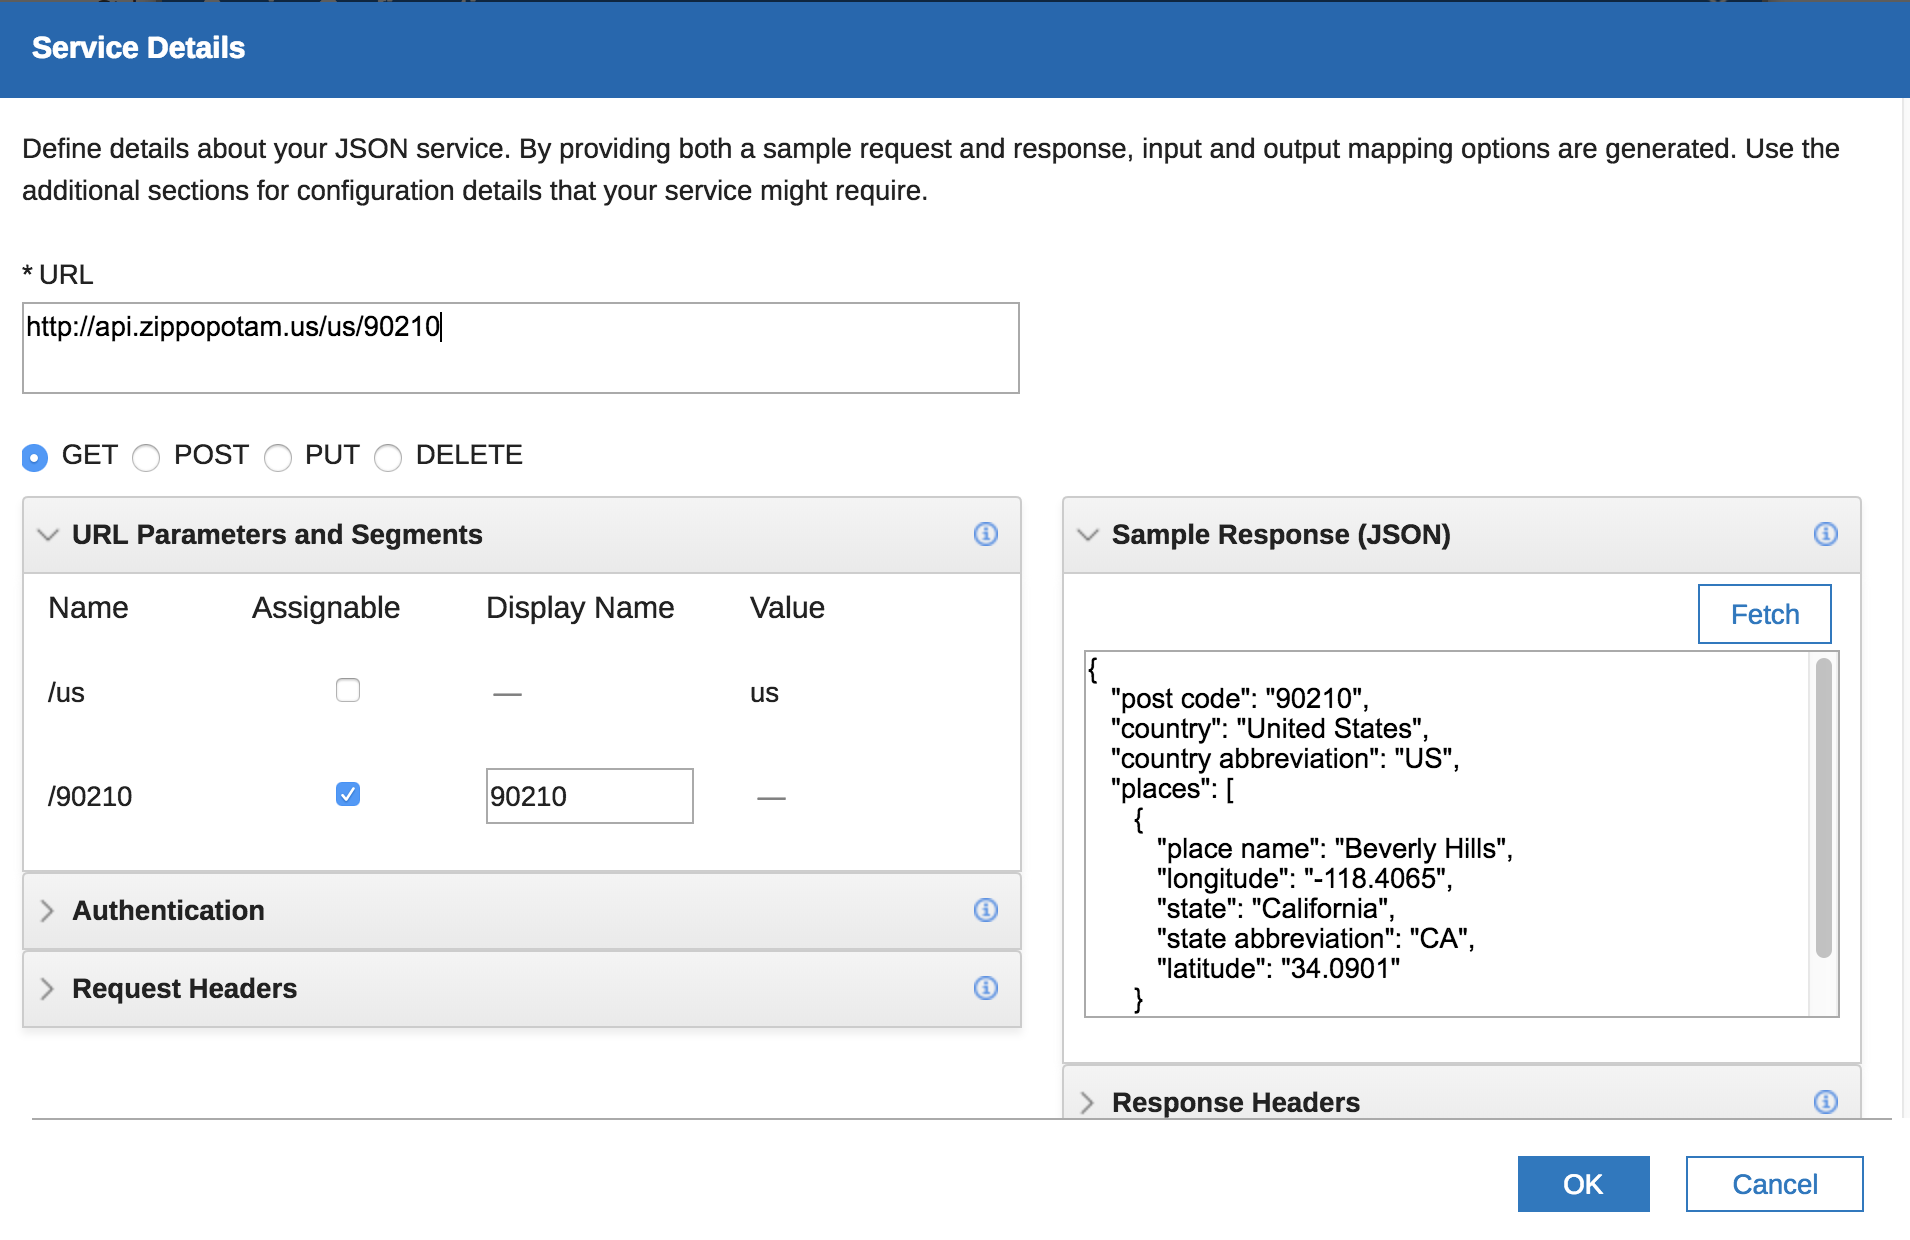Click the Value column header

point(787,608)
